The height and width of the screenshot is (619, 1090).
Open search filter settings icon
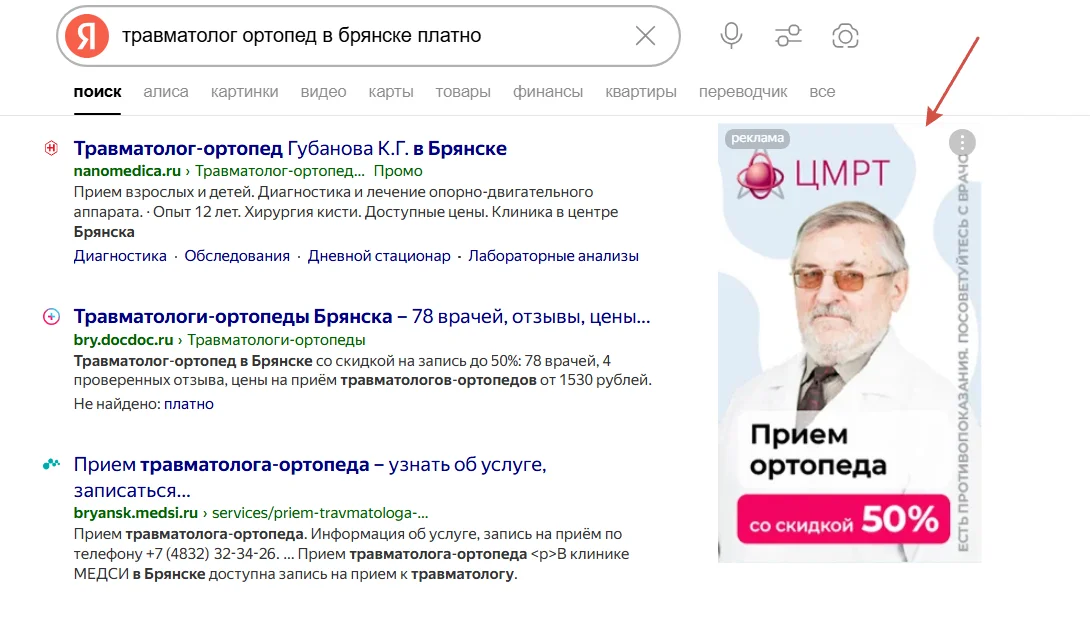(787, 35)
